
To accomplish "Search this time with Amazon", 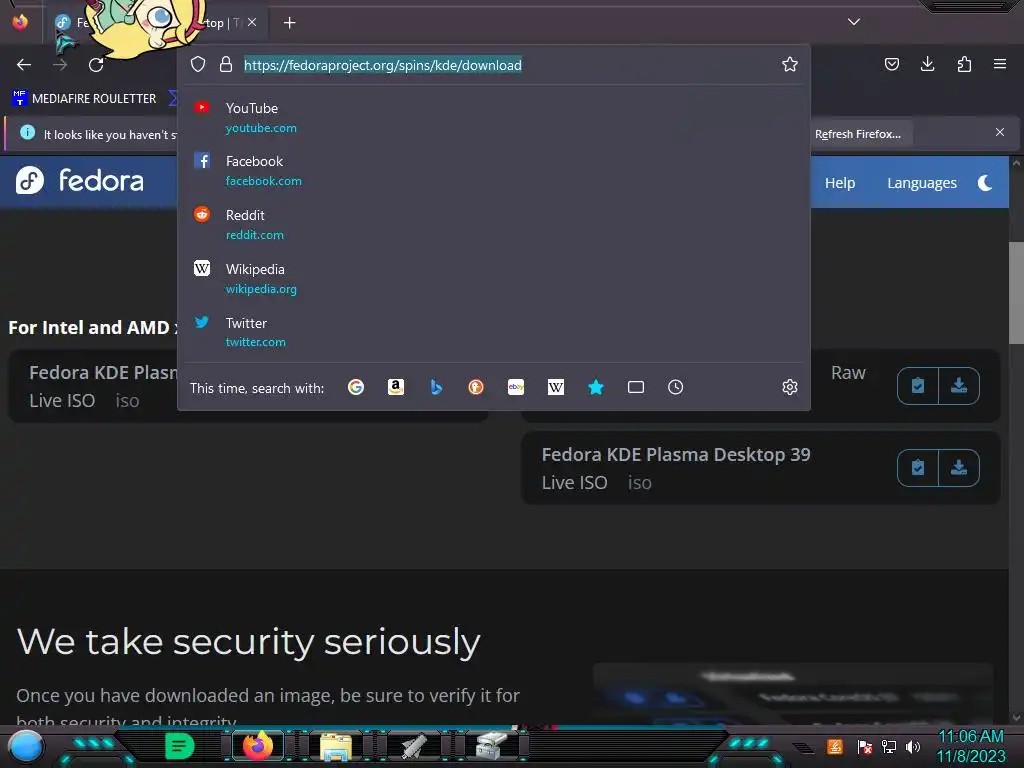I will click(396, 387).
